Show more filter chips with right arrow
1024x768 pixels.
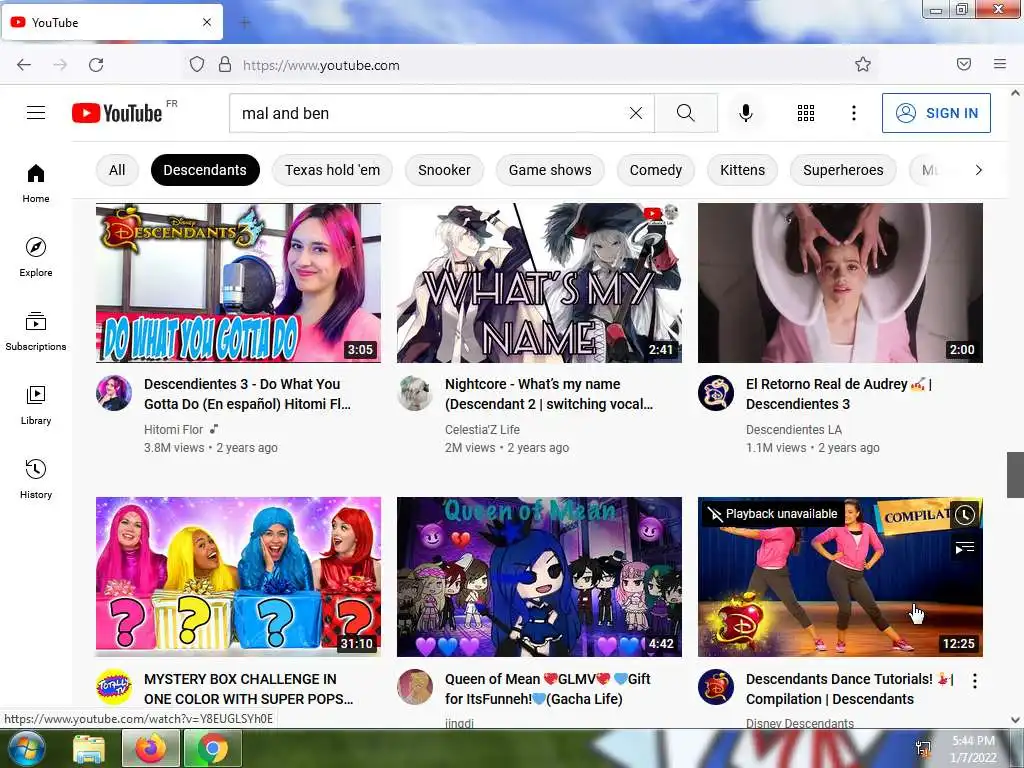[x=978, y=170]
